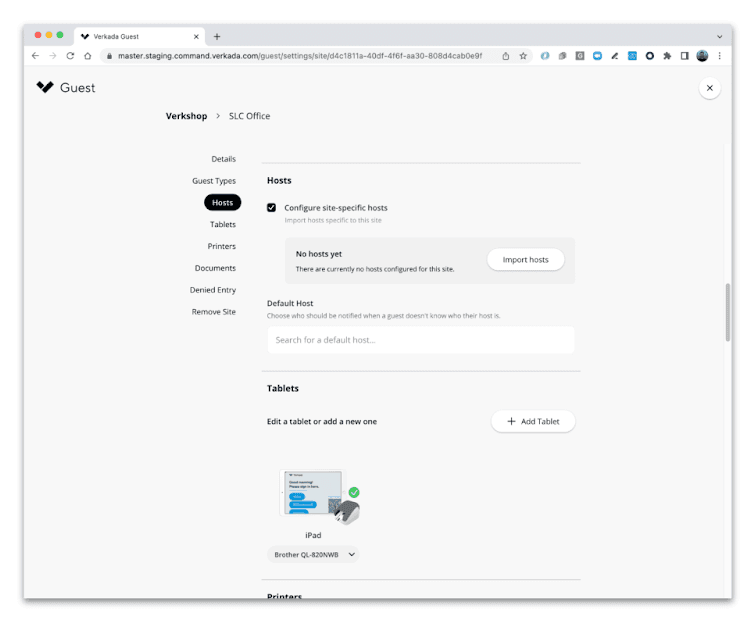The height and width of the screenshot is (625, 751).
Task: Uncheck Configure site-specific hosts checkbox
Action: click(272, 207)
